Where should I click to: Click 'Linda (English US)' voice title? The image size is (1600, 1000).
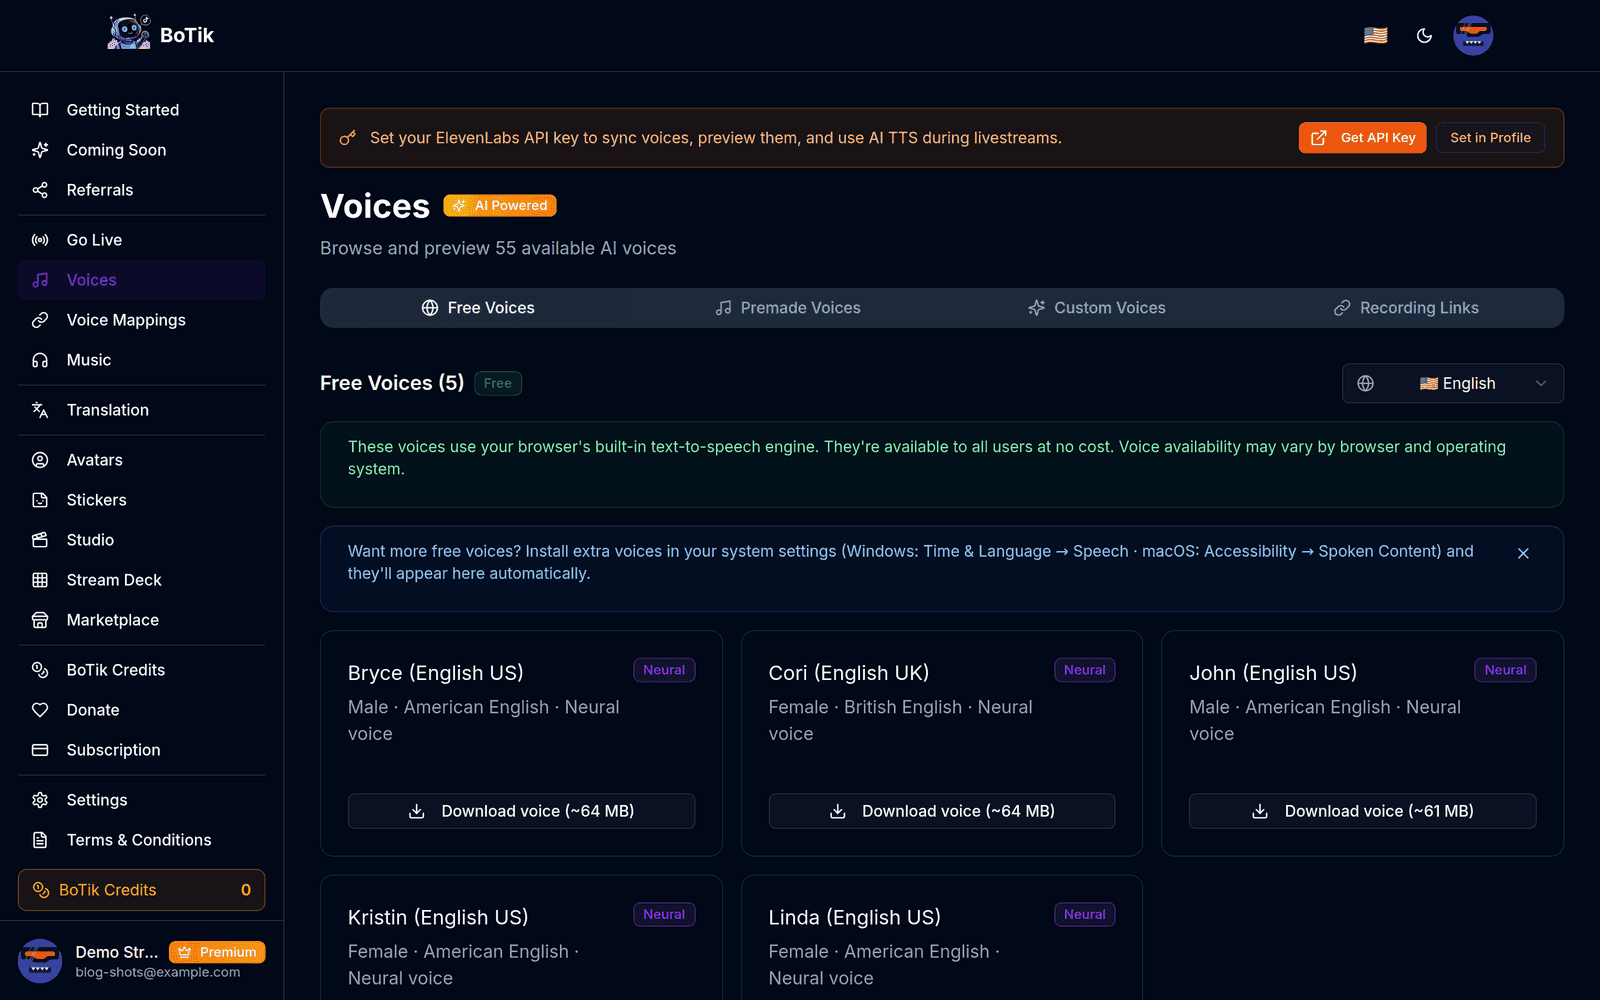point(855,917)
